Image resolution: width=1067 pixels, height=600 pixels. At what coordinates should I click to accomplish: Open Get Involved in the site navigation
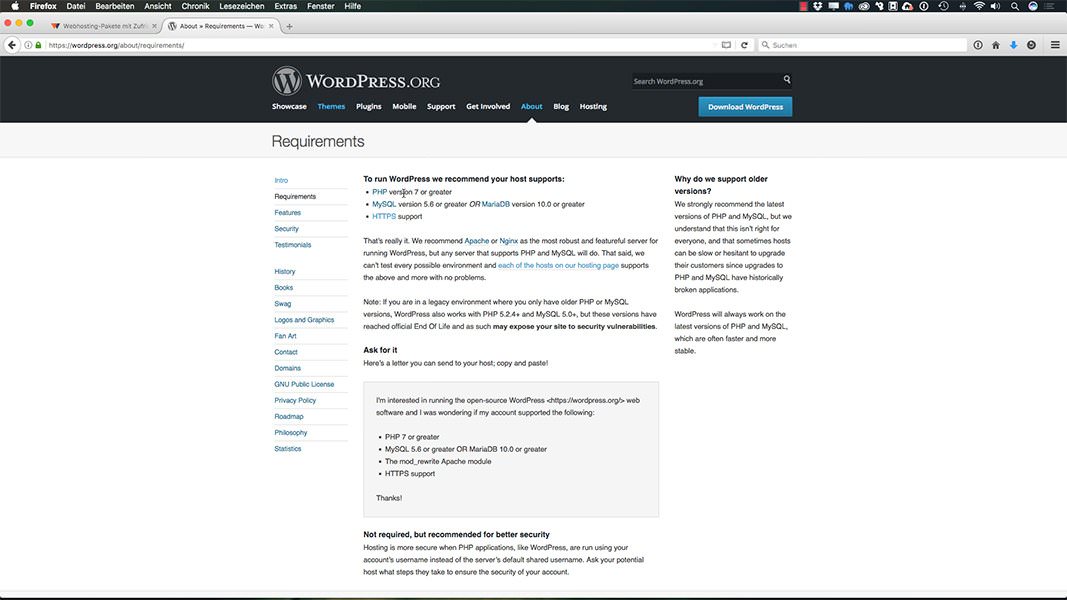[488, 107]
